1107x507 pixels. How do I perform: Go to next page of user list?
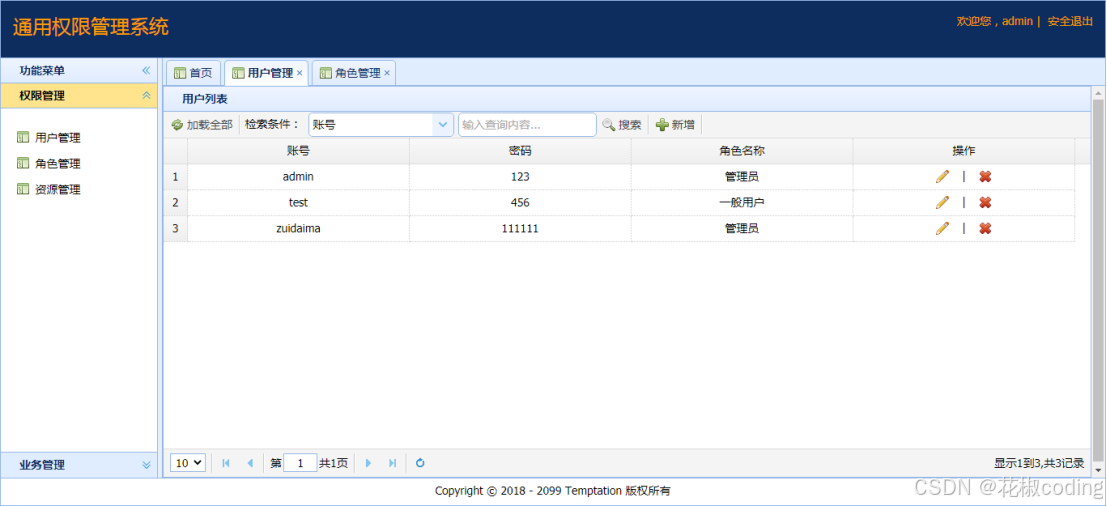368,463
